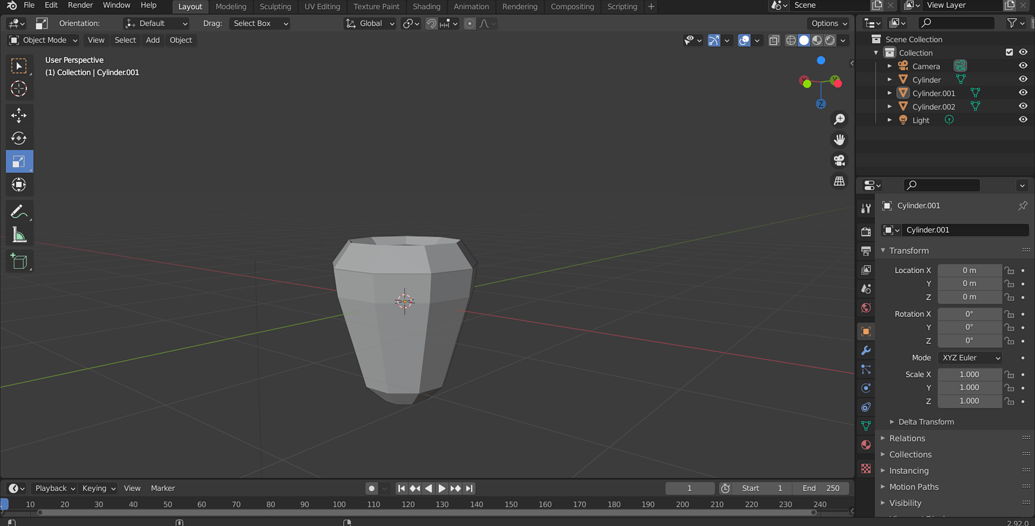Image resolution: width=1035 pixels, height=526 pixels.
Task: Select the Measure tool
Action: click(x=19, y=235)
